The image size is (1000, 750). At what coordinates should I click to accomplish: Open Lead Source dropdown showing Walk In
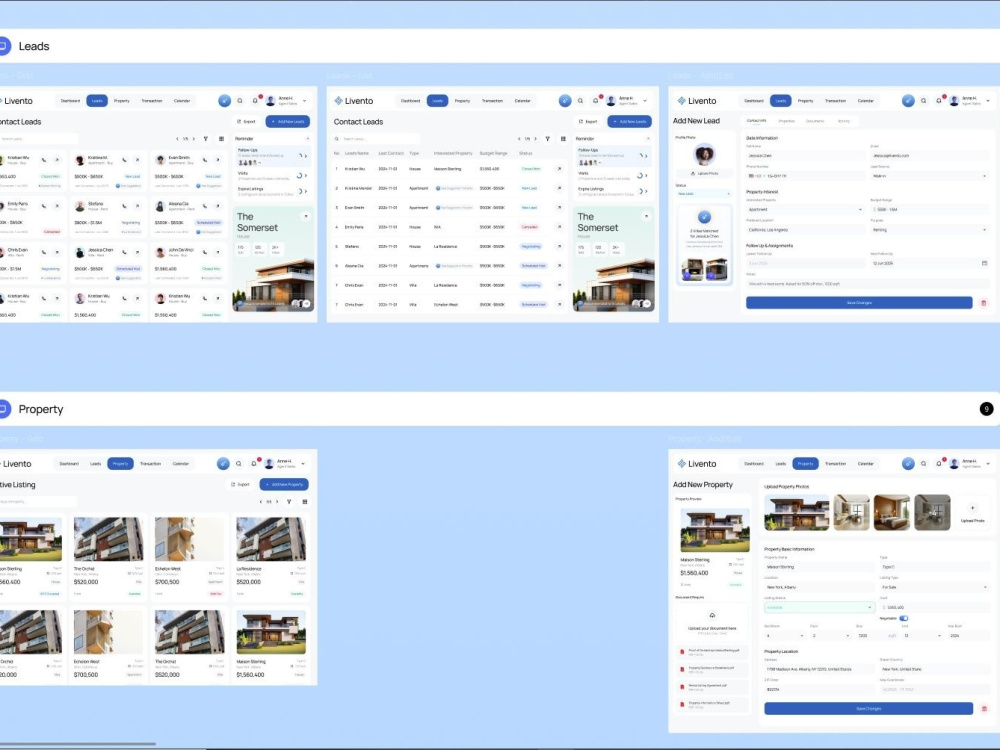click(929, 176)
